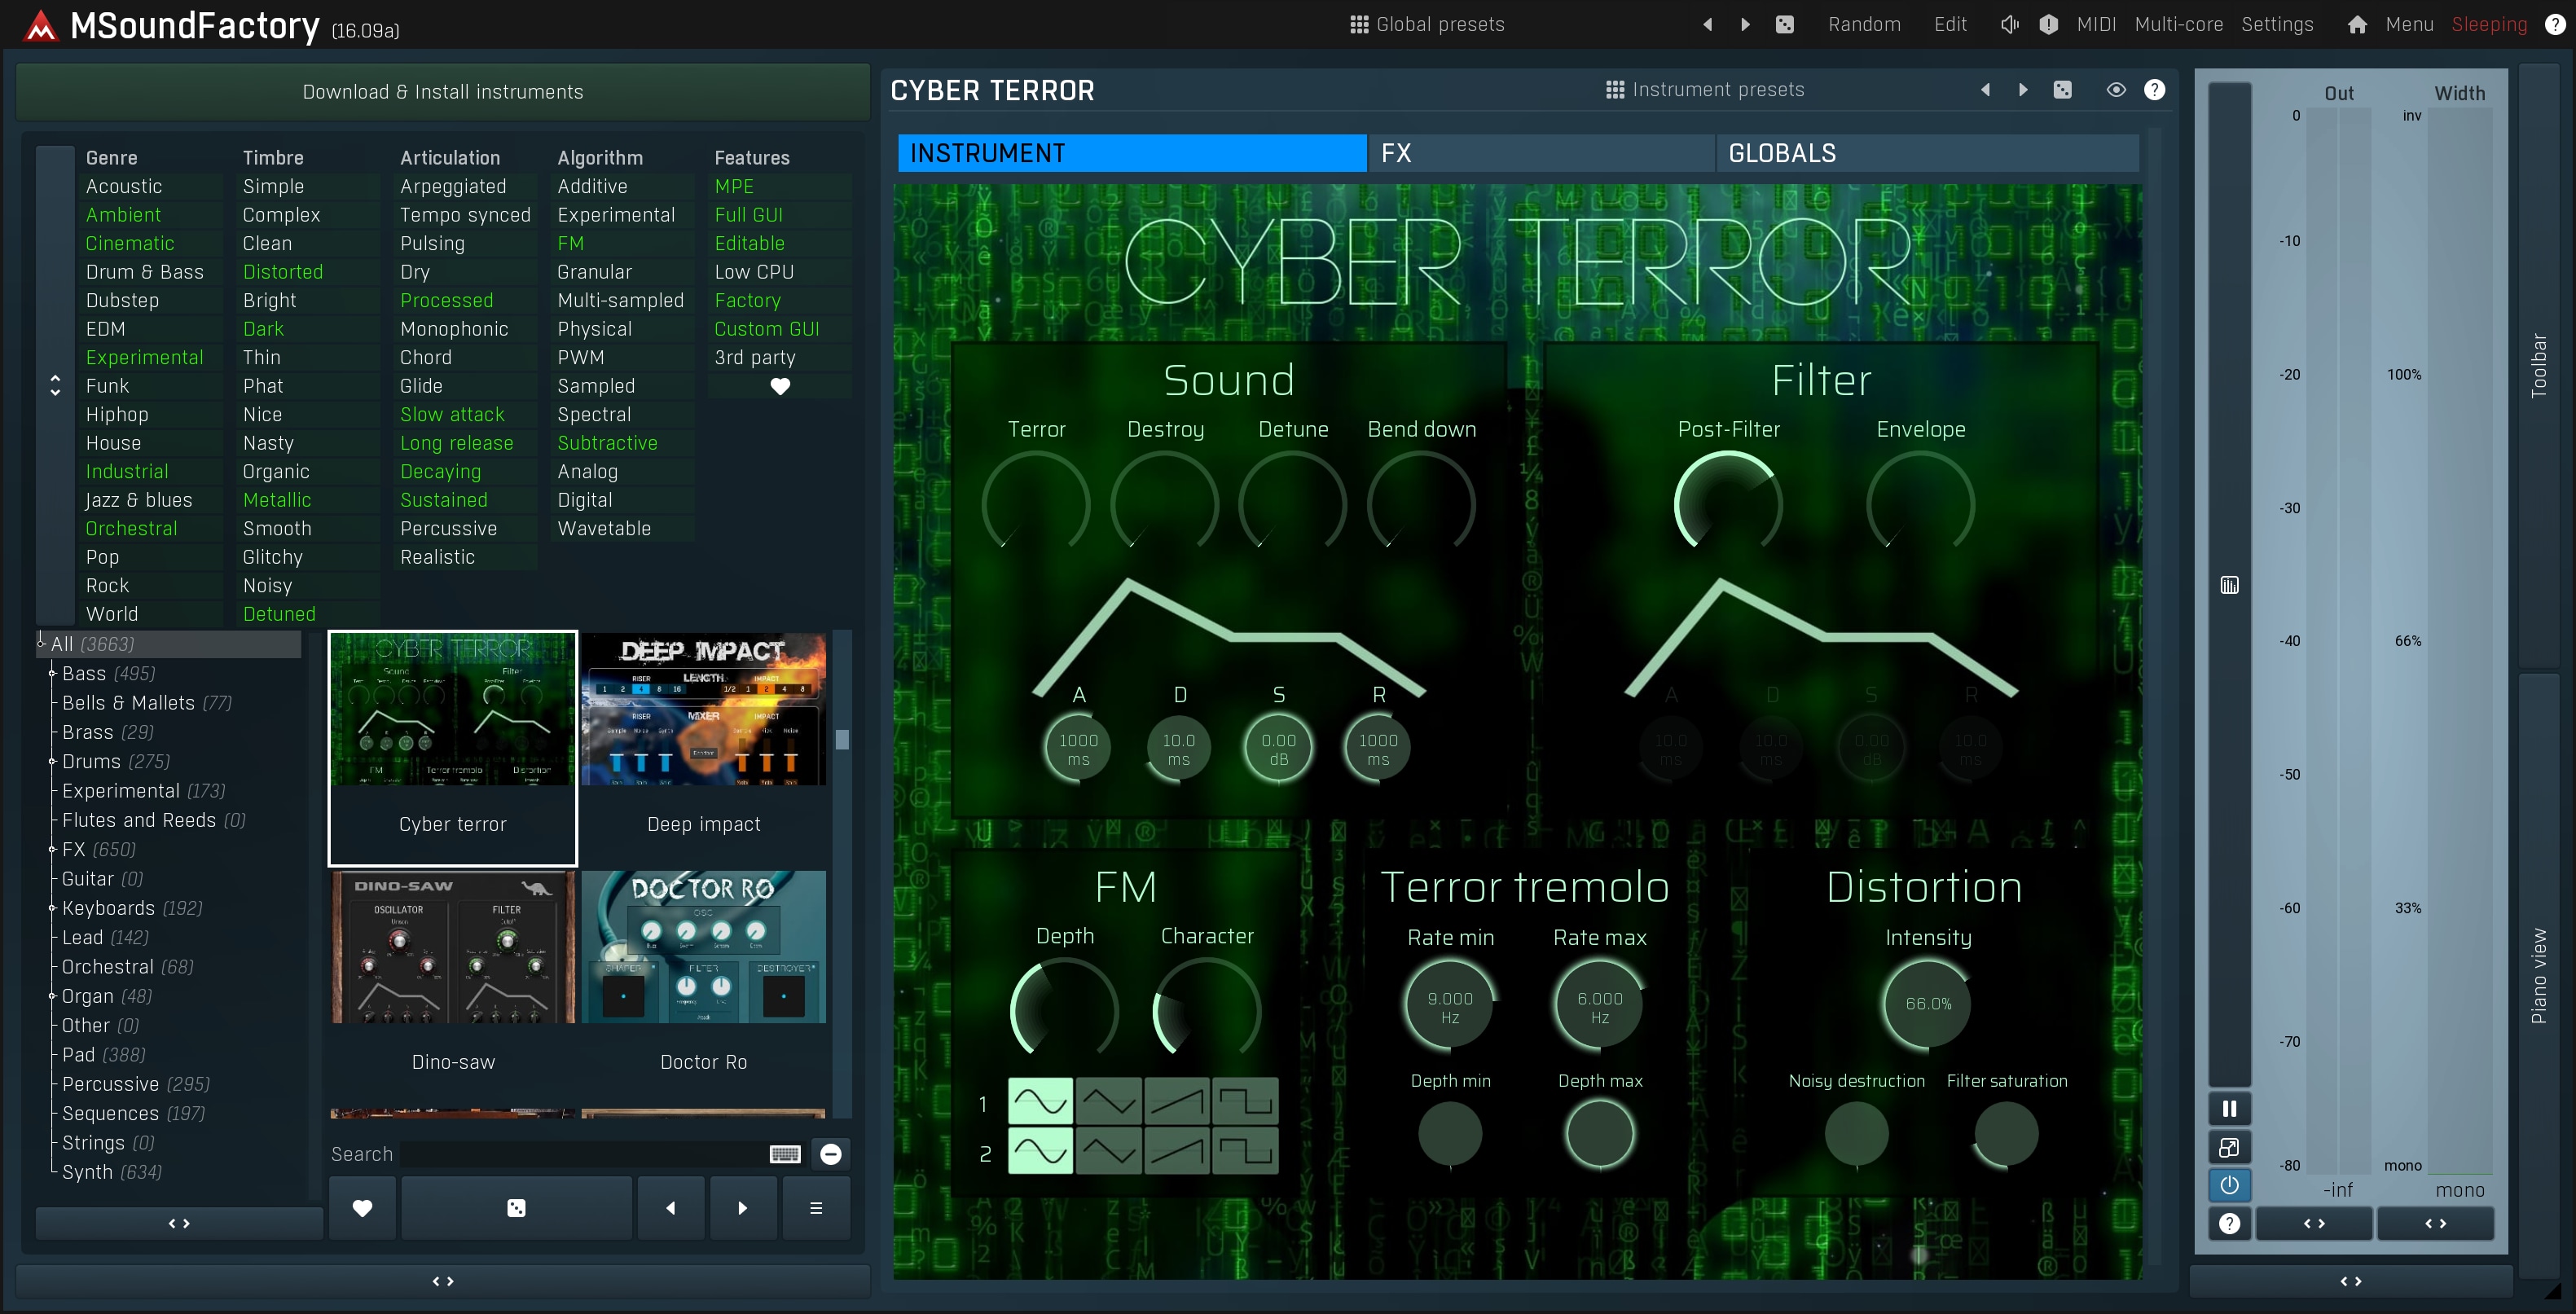Viewport: 2576px width, 1314px height.
Task: Go to previous global preset arrow
Action: tap(1707, 24)
